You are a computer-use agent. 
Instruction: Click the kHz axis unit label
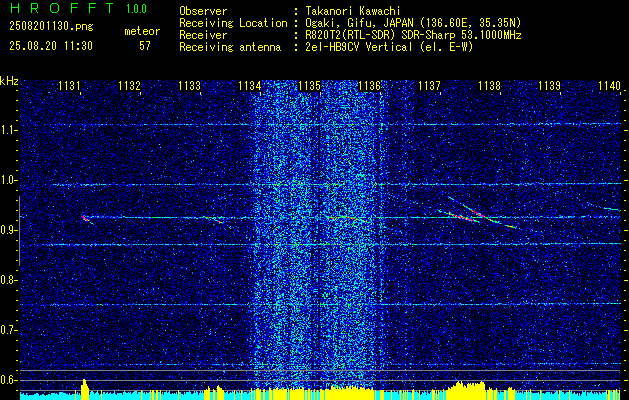(9, 81)
